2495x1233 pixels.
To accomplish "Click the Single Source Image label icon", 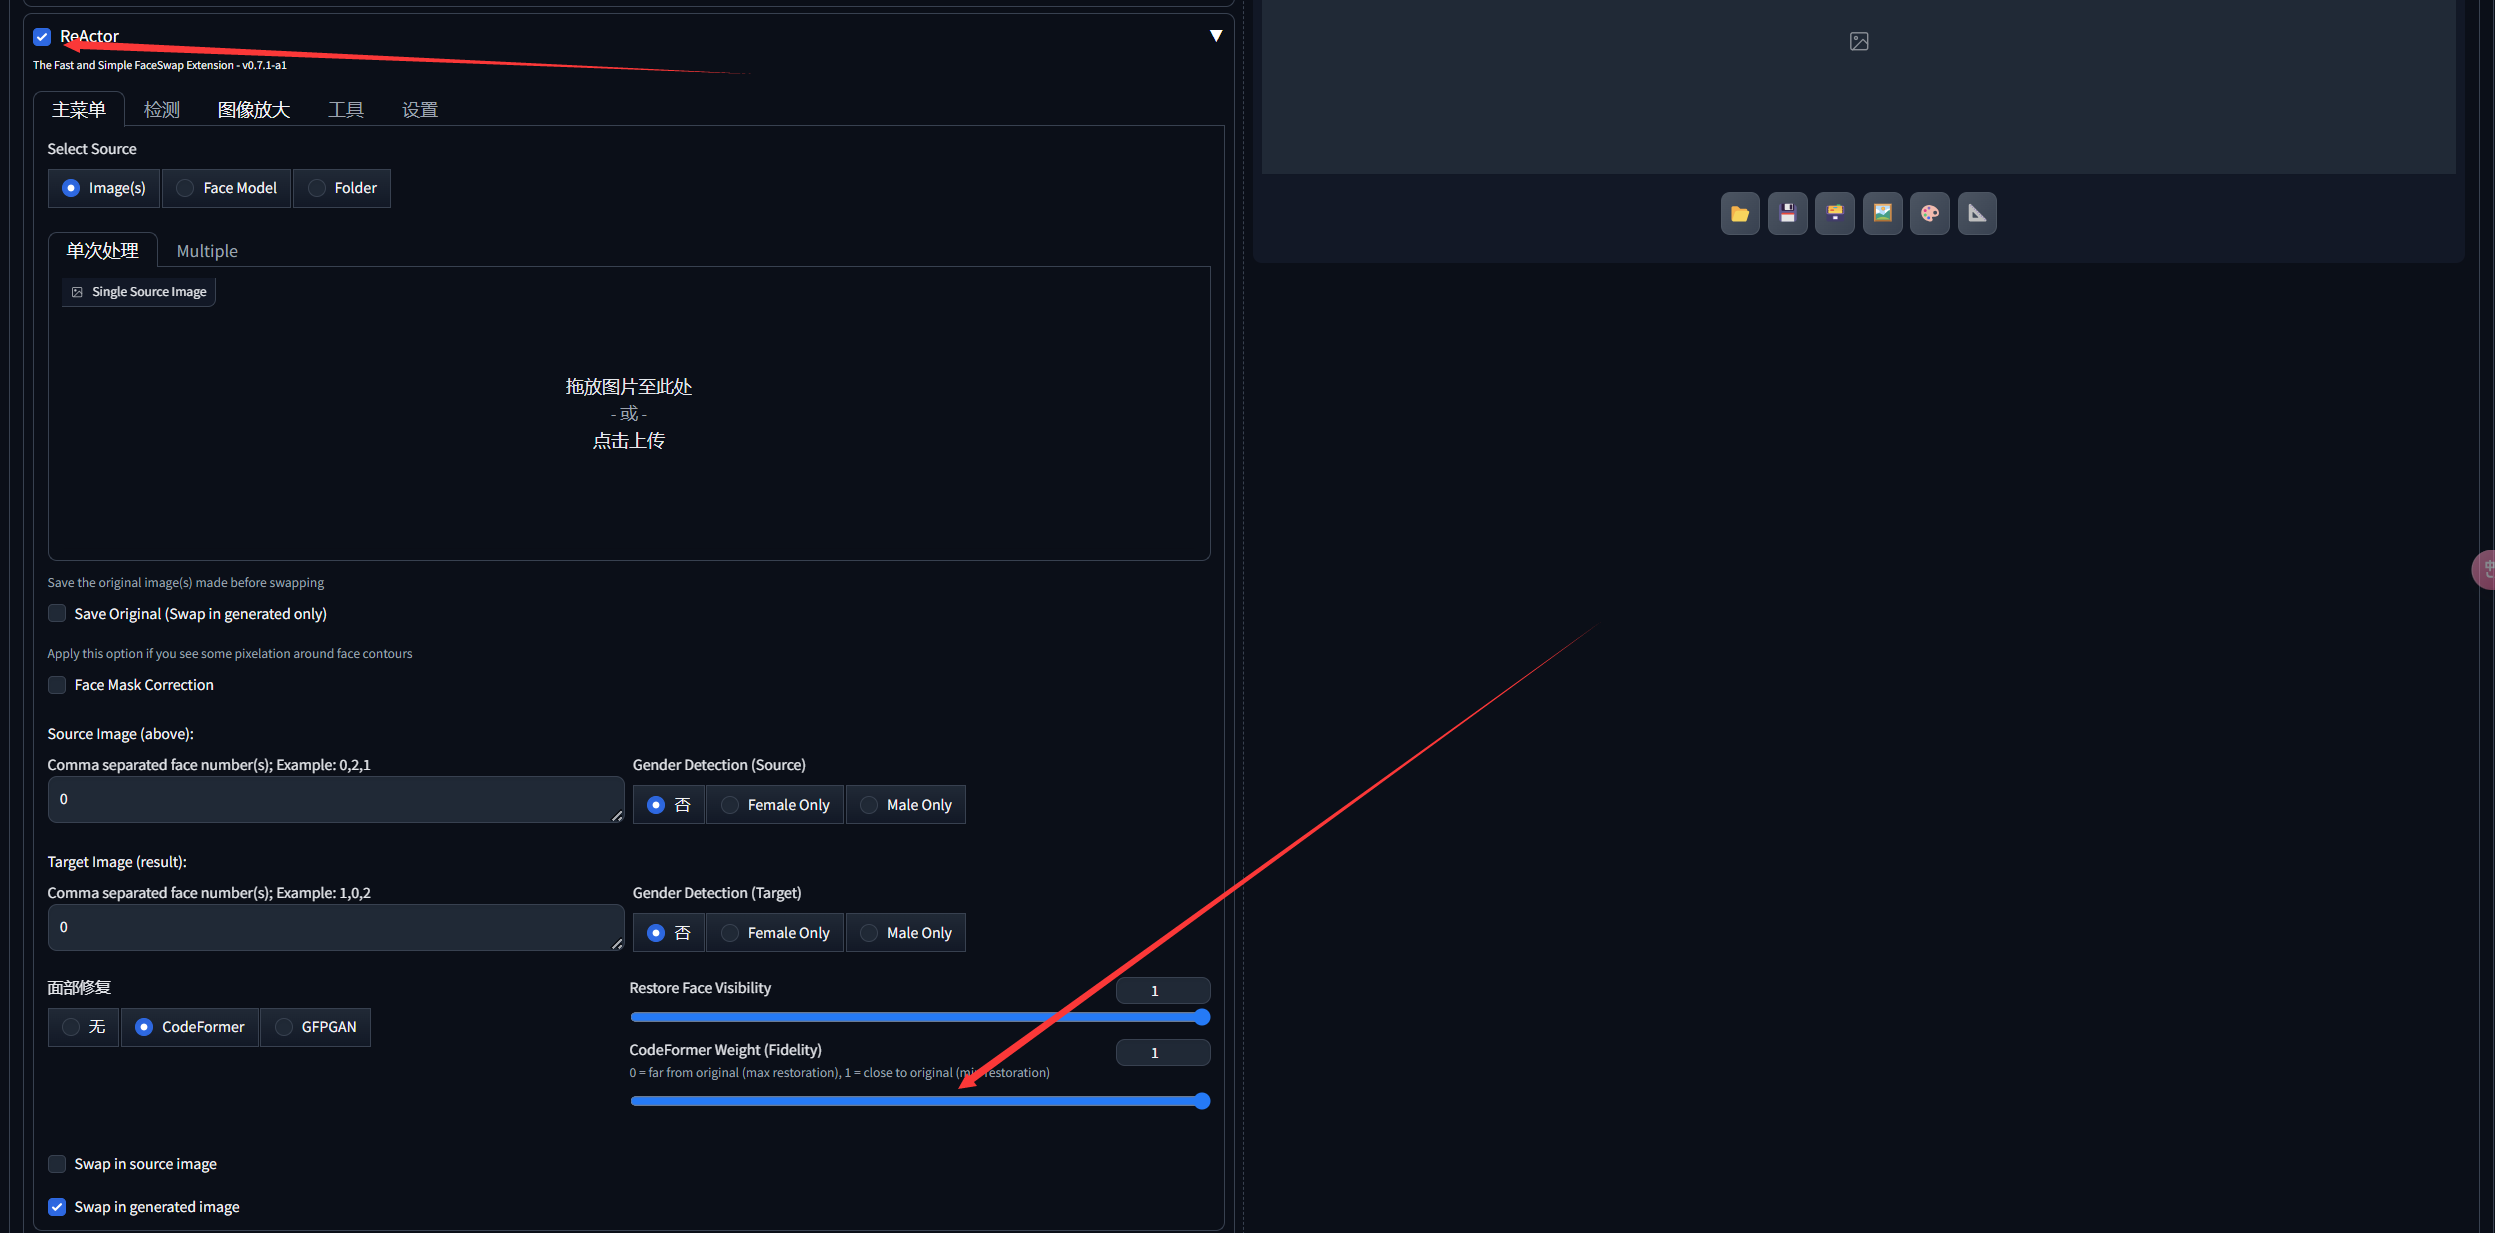I will (77, 292).
